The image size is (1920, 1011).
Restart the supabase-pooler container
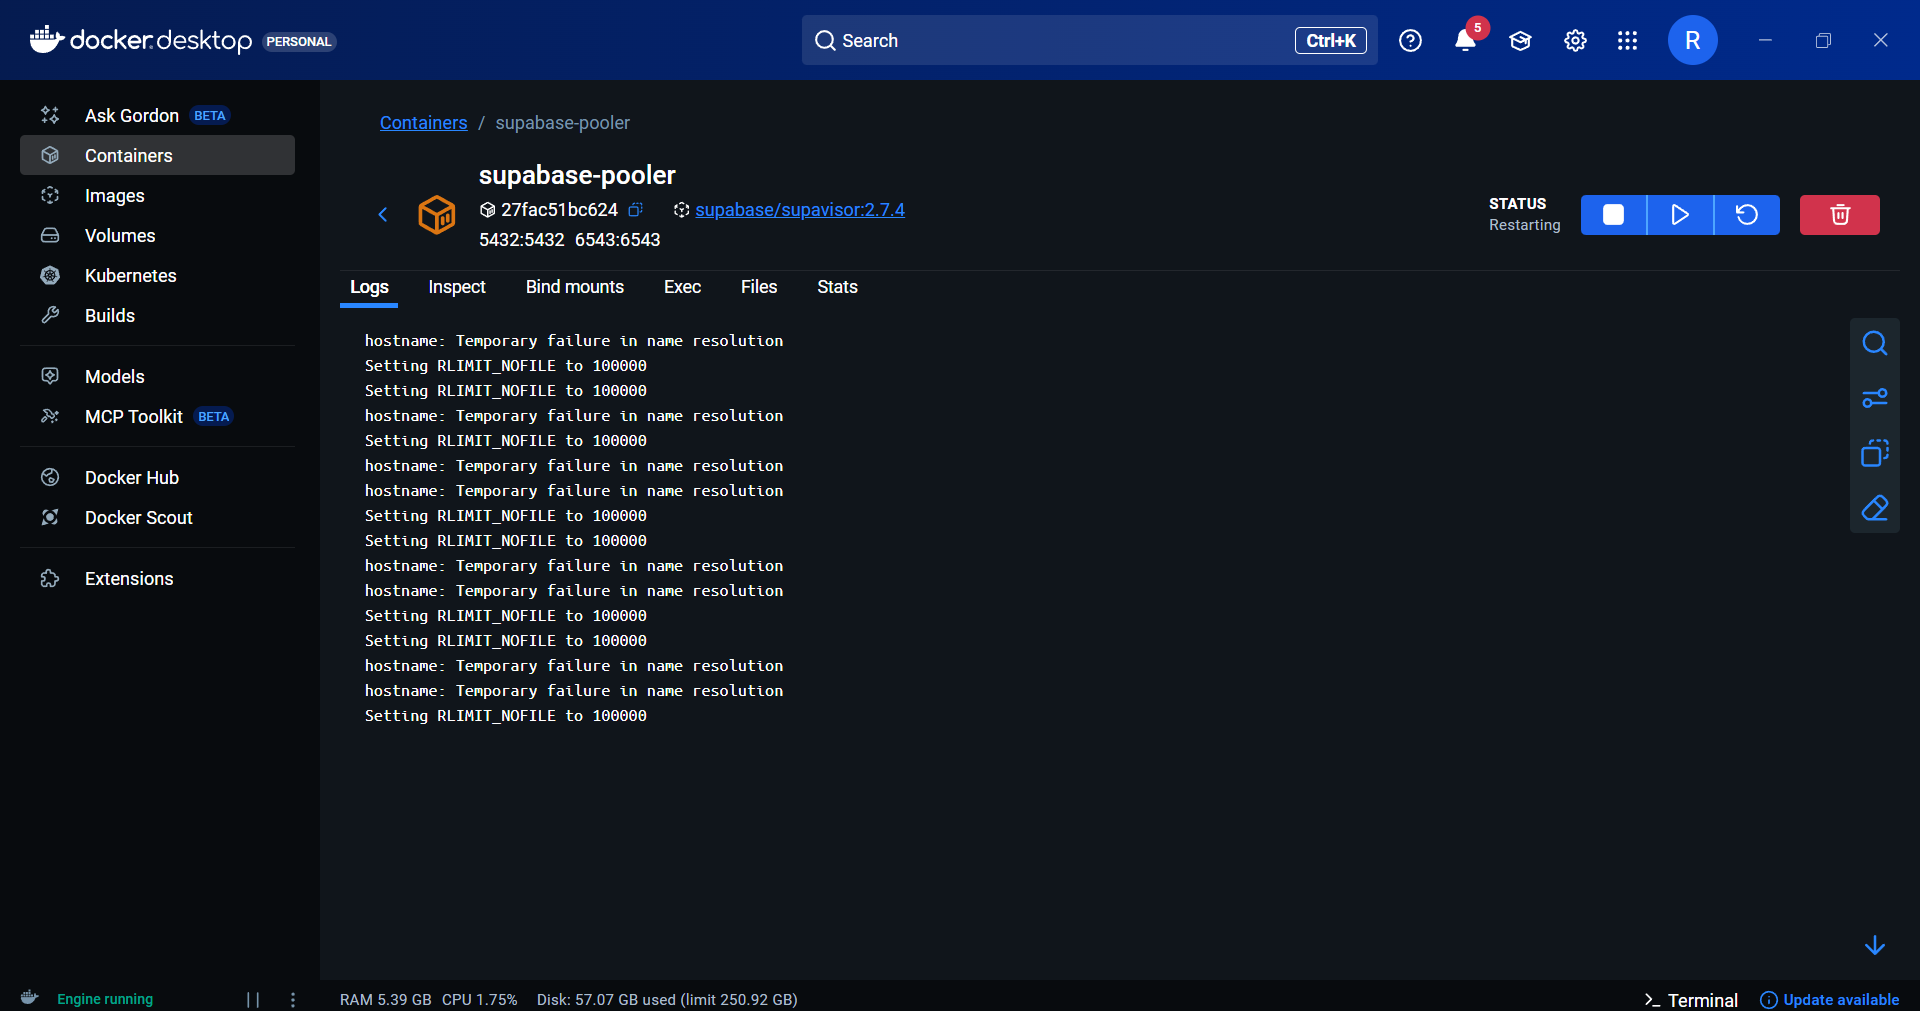1746,215
